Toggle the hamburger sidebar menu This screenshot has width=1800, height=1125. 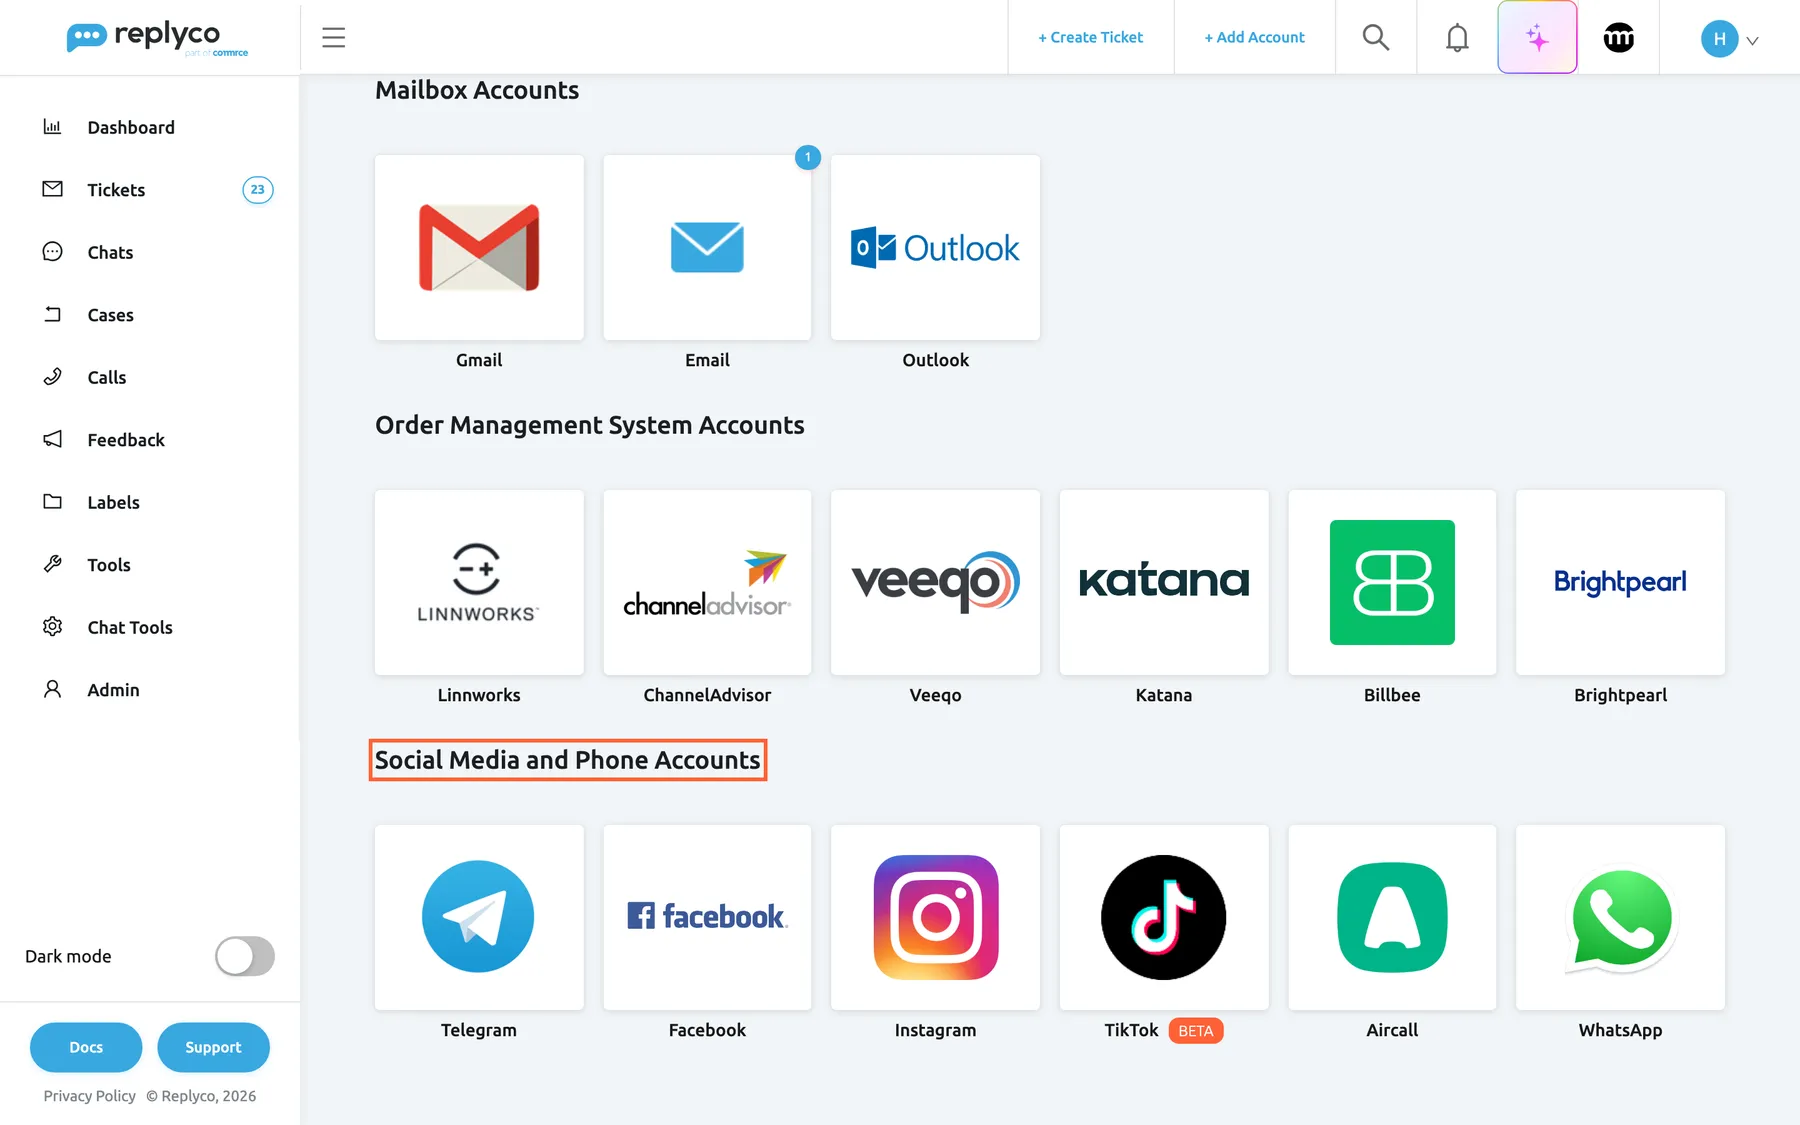pyautogui.click(x=333, y=37)
